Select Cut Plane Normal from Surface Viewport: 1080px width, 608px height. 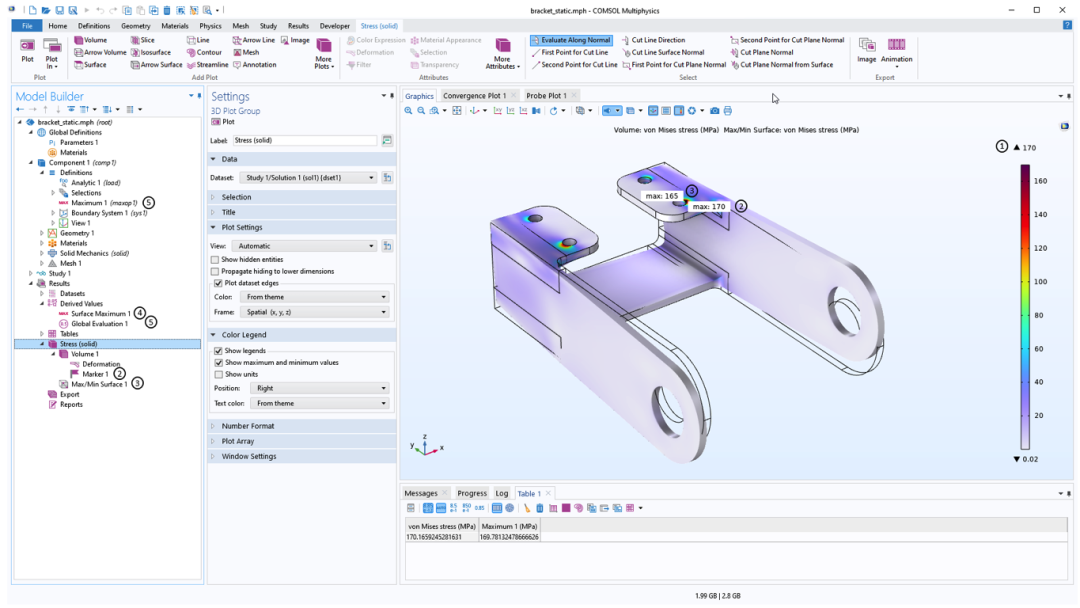pyautogui.click(x=782, y=65)
